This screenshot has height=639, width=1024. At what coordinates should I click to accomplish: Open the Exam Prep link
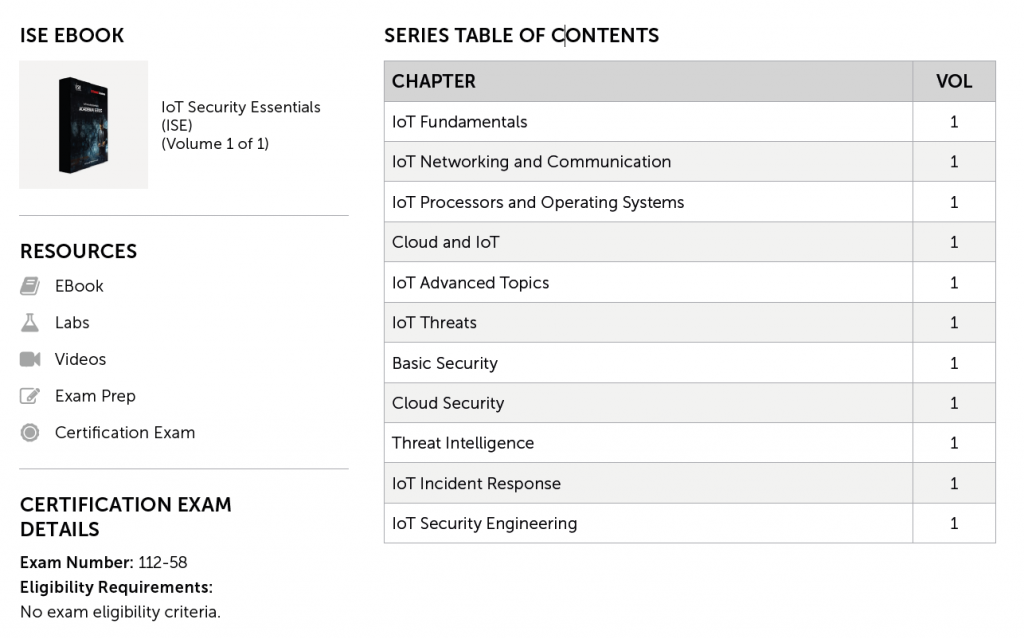95,396
